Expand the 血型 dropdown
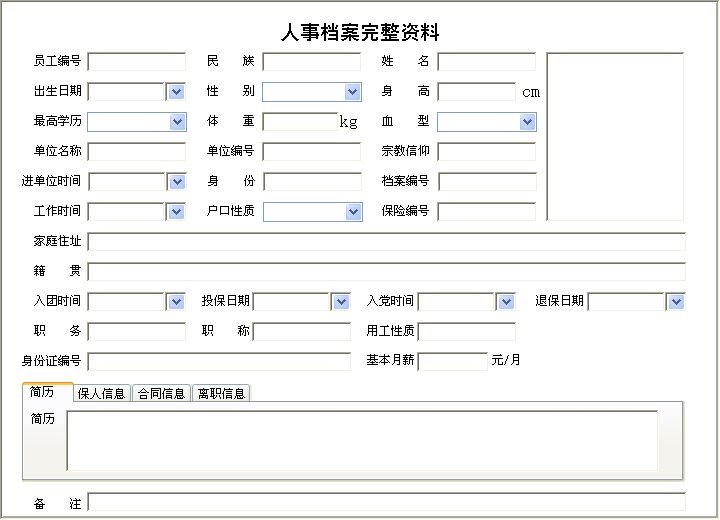720x520 pixels. (527, 122)
